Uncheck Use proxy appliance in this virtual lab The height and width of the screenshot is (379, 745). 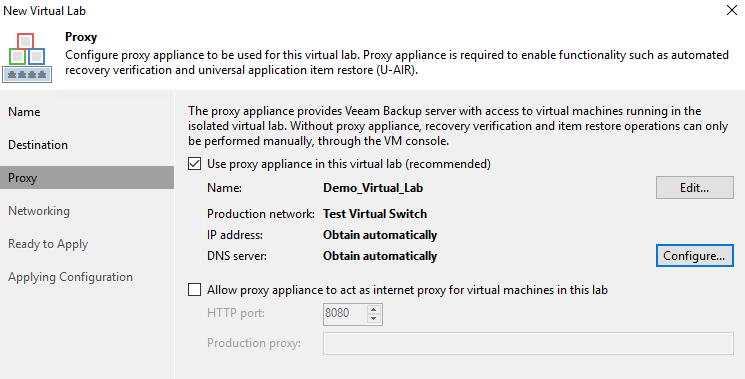(x=194, y=164)
